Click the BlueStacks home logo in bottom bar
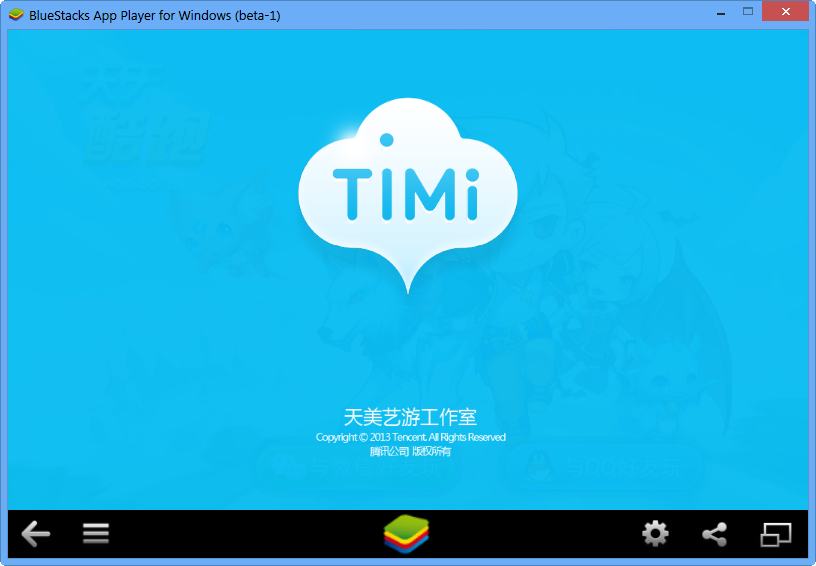816x566 pixels. tap(406, 534)
